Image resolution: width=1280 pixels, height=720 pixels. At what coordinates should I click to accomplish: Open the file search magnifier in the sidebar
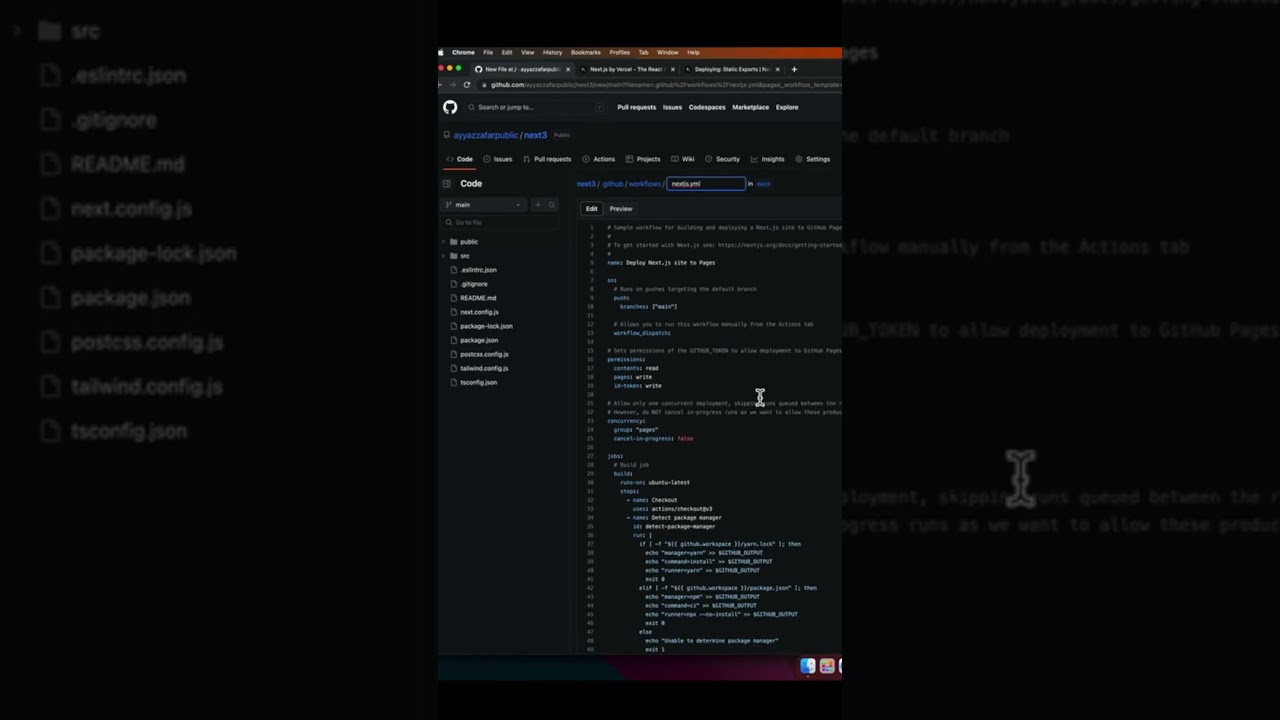click(x=551, y=205)
